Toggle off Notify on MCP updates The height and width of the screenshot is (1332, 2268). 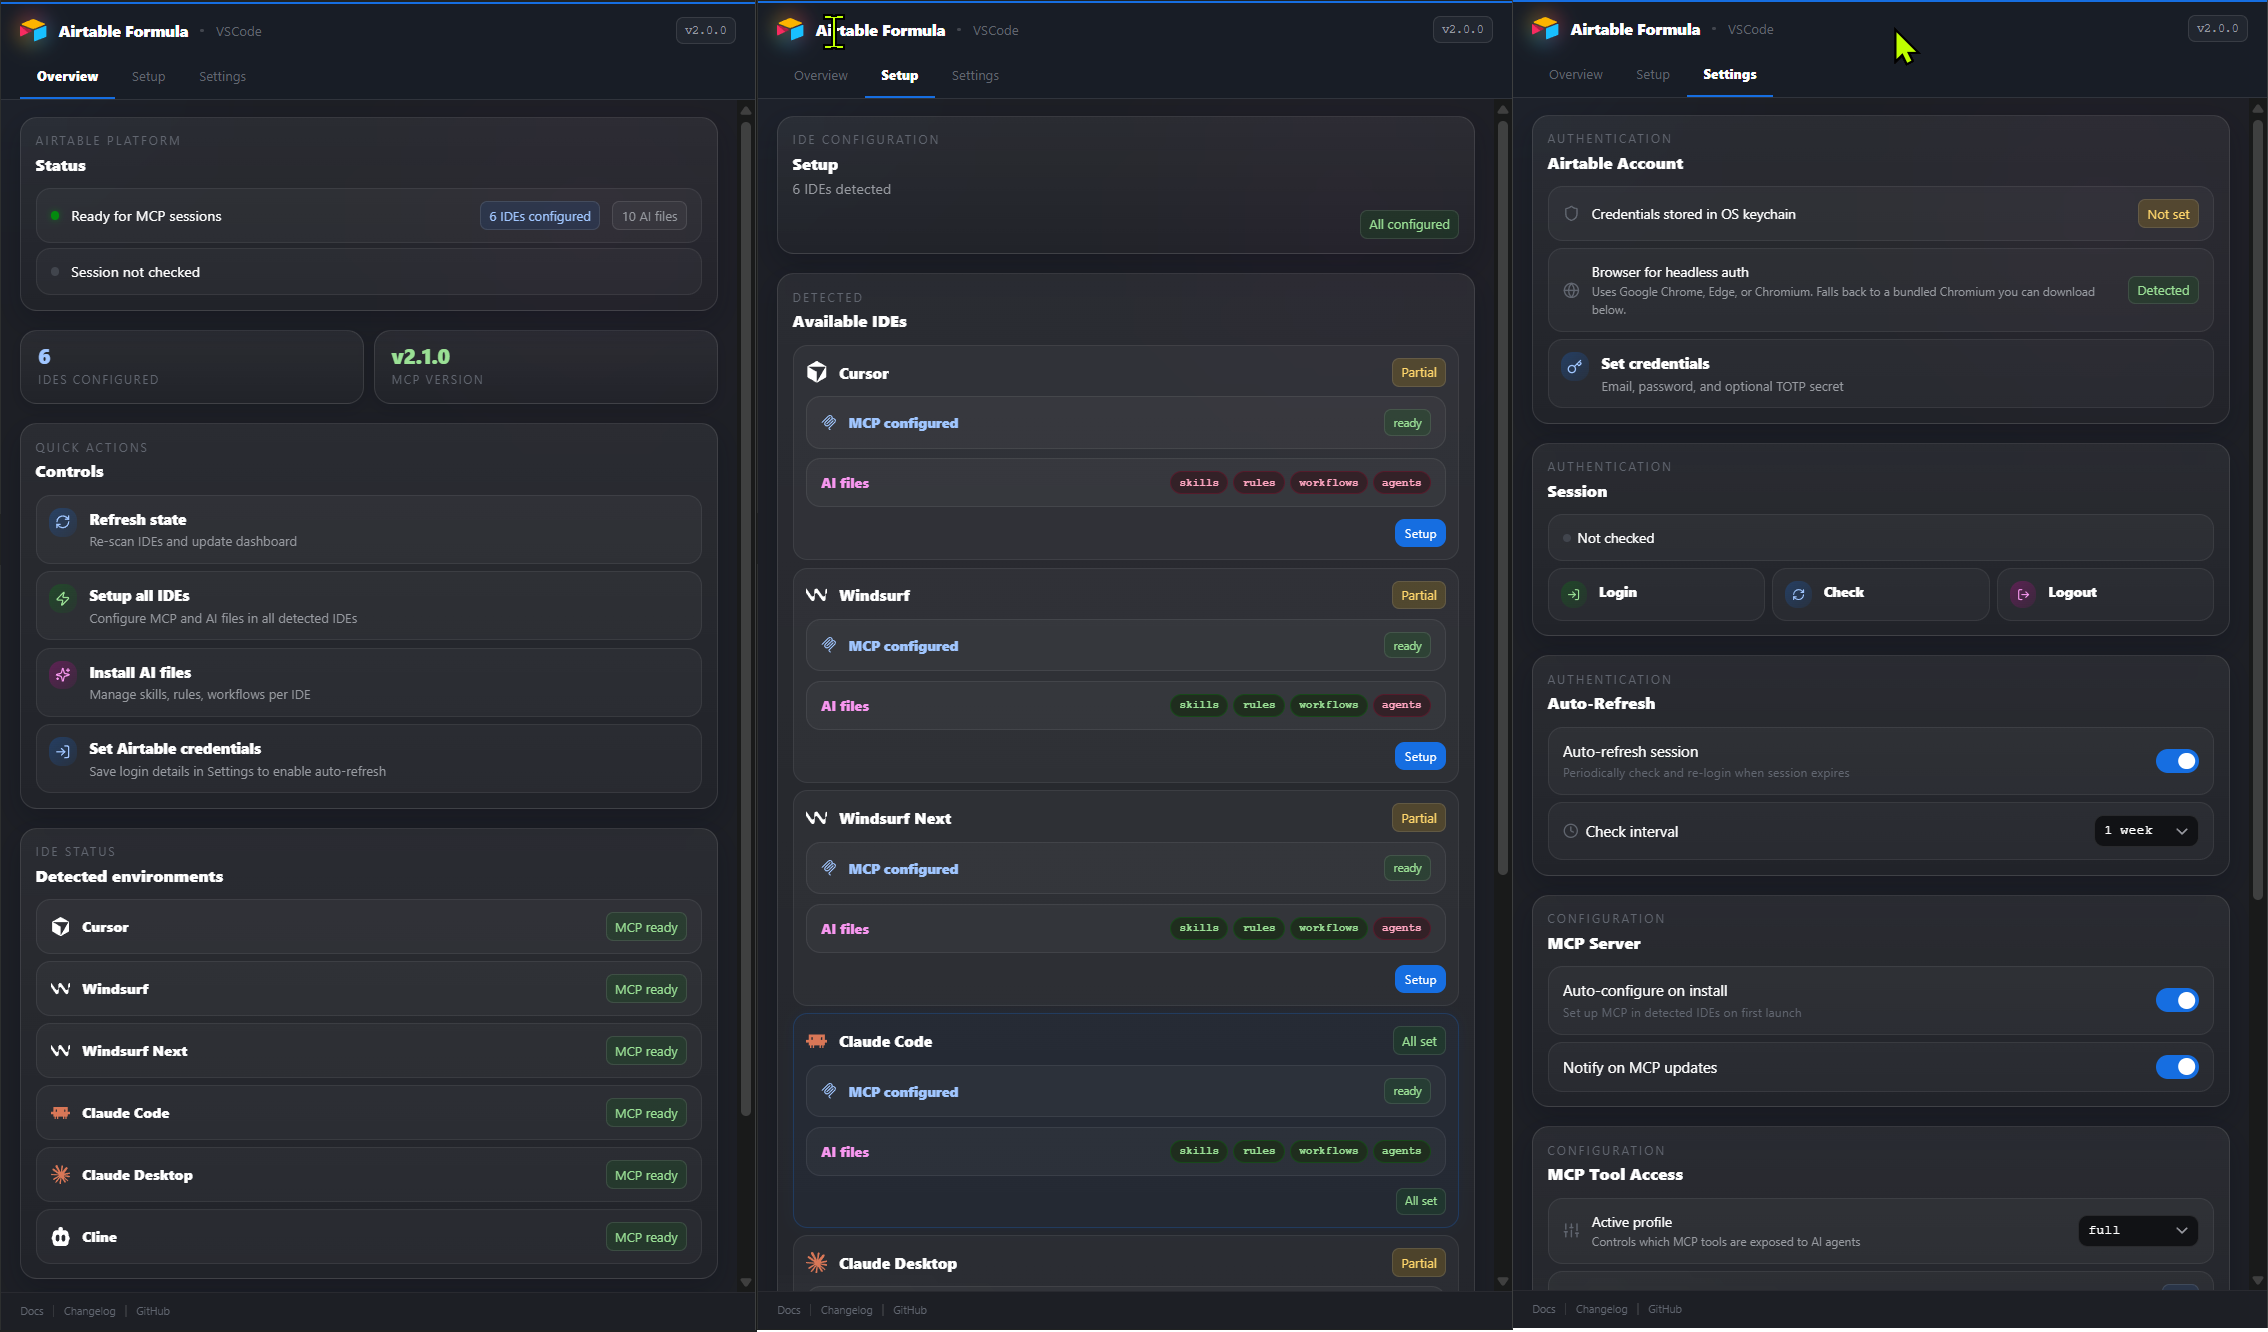click(x=2177, y=1066)
